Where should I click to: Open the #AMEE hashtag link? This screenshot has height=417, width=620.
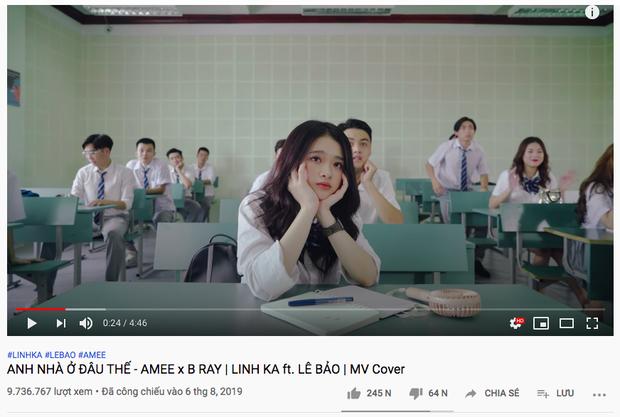pyautogui.click(x=92, y=355)
